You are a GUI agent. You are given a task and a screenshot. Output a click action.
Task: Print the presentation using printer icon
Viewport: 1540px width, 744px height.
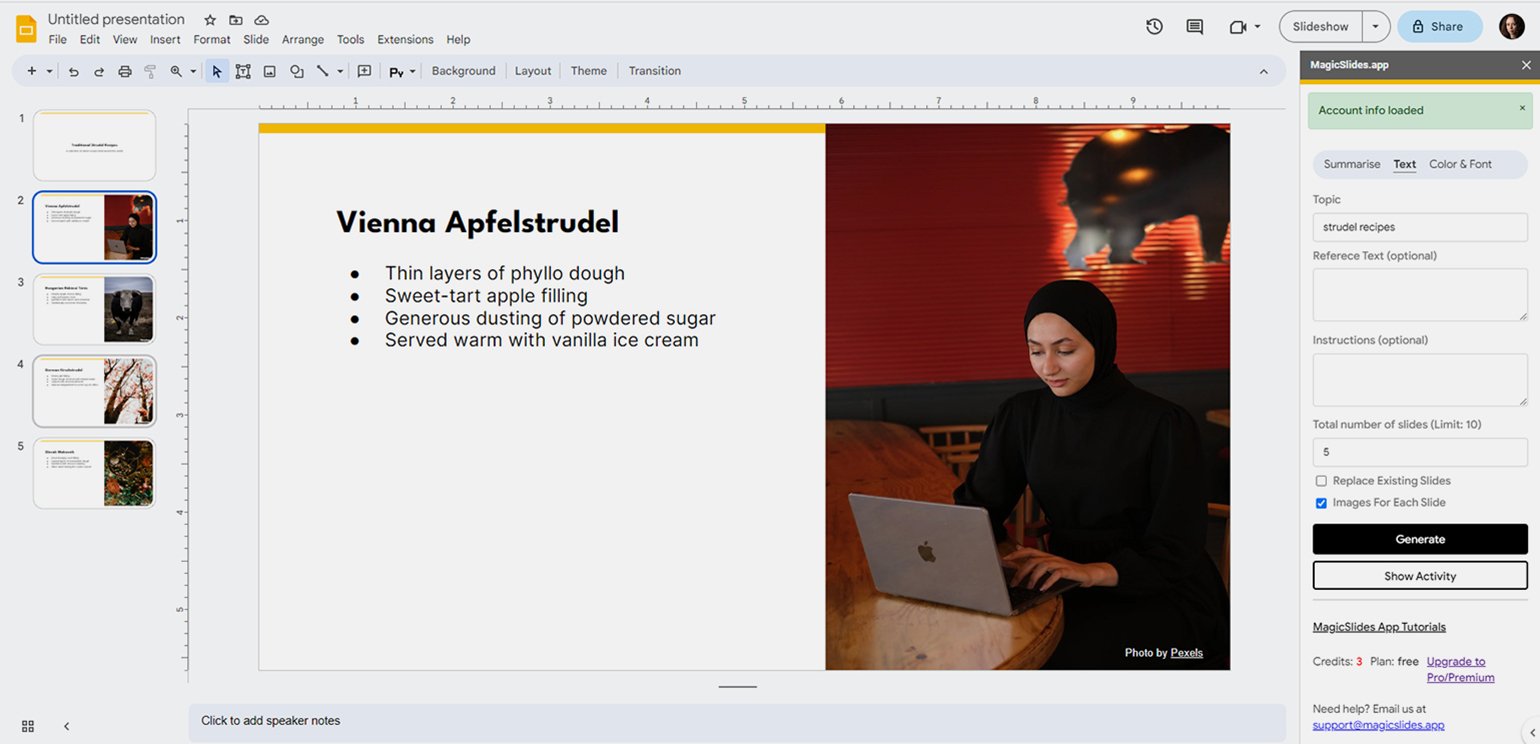click(125, 71)
